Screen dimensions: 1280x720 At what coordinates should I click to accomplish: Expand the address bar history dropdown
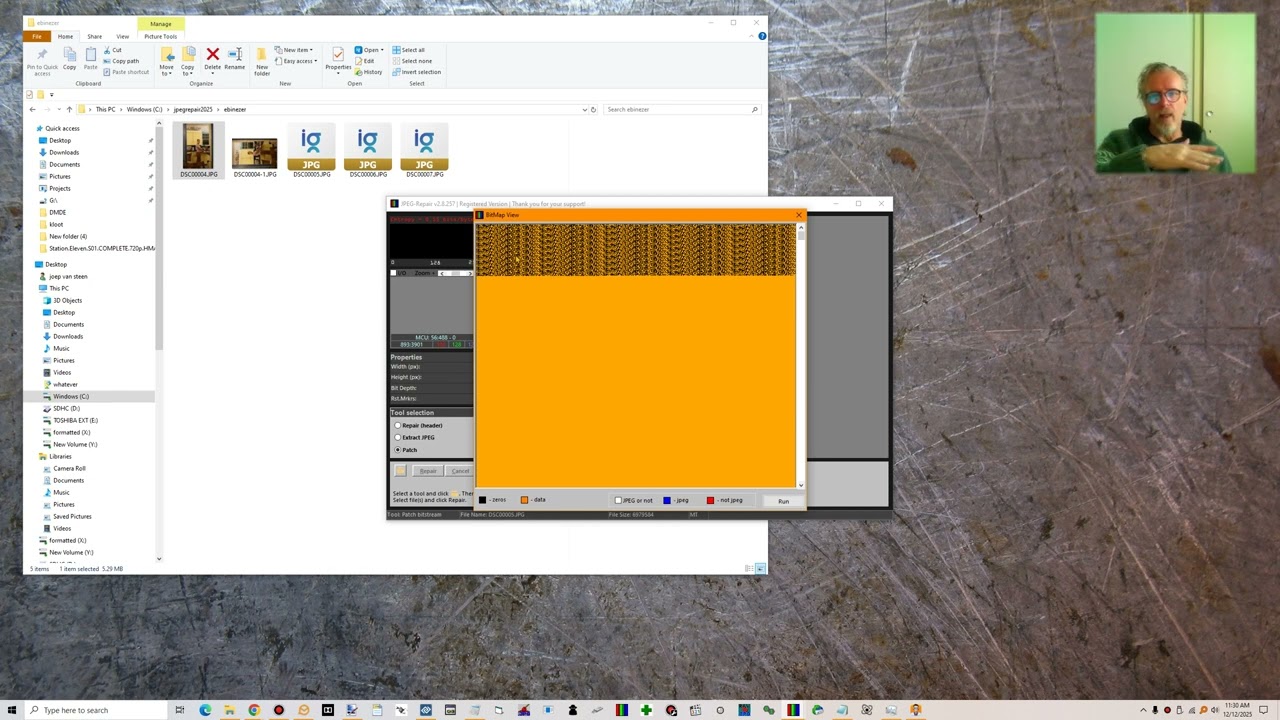[x=585, y=109]
